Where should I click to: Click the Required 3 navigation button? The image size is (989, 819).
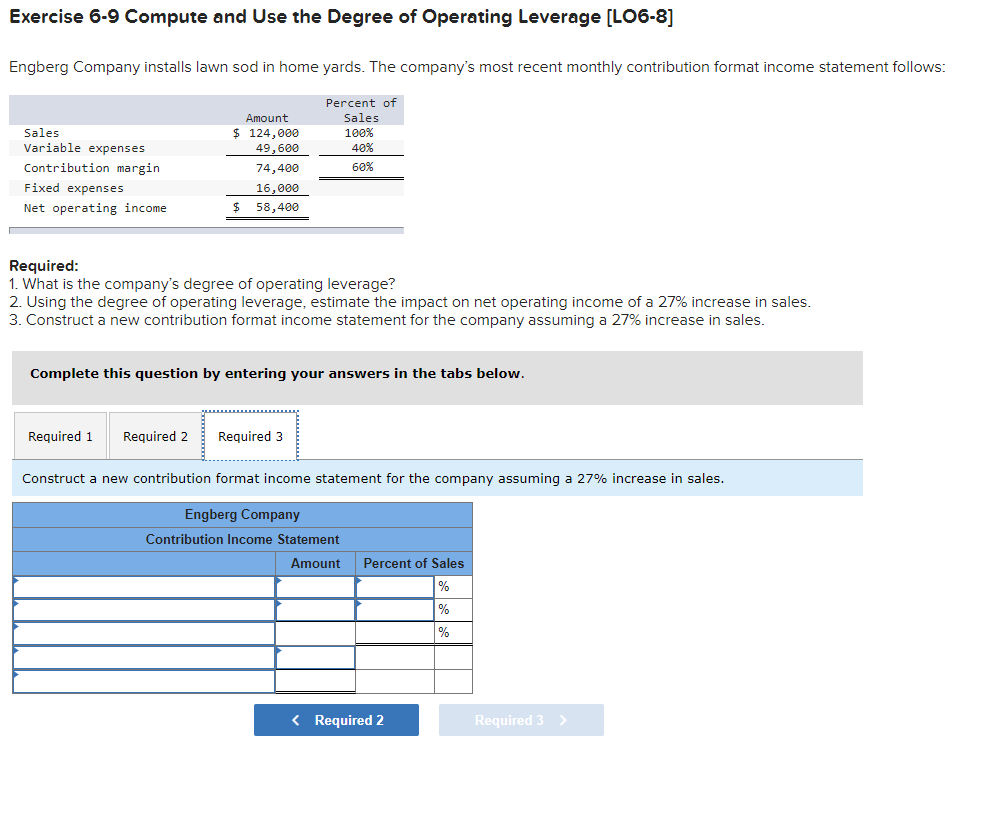click(521, 719)
